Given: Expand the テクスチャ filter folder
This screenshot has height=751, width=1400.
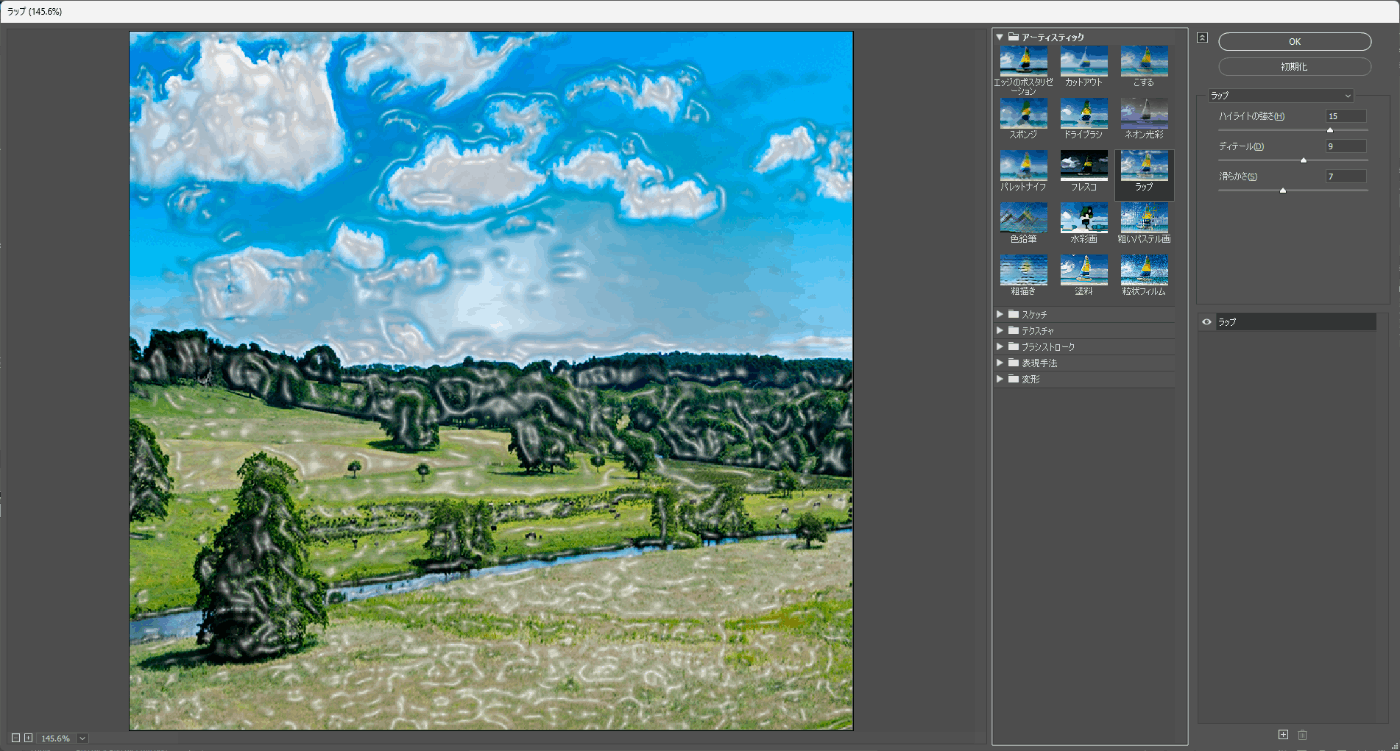Looking at the screenshot, I should (1000, 330).
